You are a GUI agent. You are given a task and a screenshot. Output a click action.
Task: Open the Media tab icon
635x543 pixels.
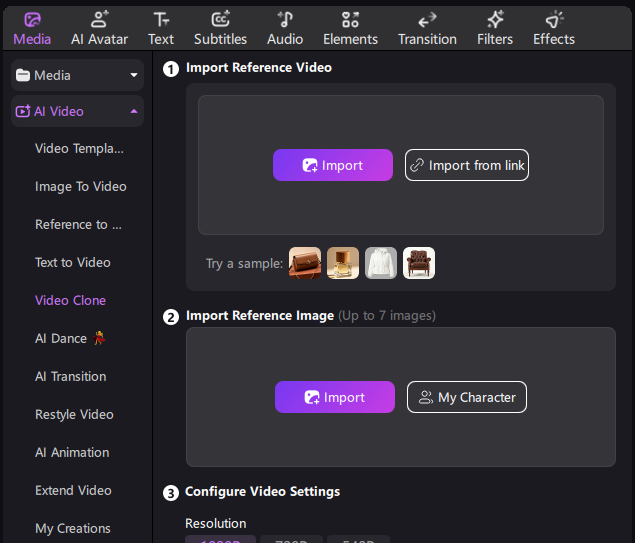32,19
